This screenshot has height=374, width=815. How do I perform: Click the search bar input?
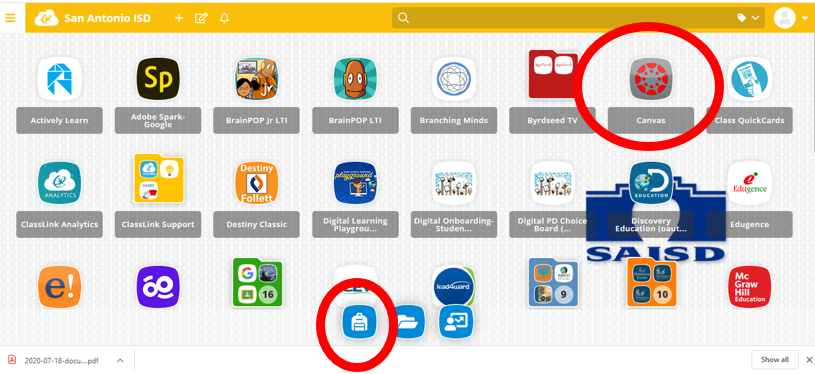pyautogui.click(x=578, y=18)
